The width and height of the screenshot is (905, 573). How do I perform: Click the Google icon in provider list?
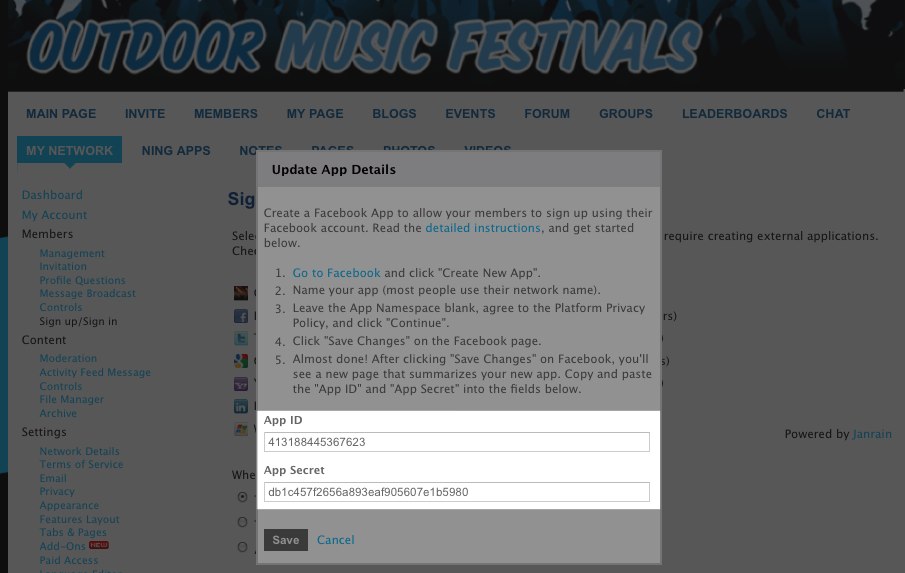click(241, 361)
